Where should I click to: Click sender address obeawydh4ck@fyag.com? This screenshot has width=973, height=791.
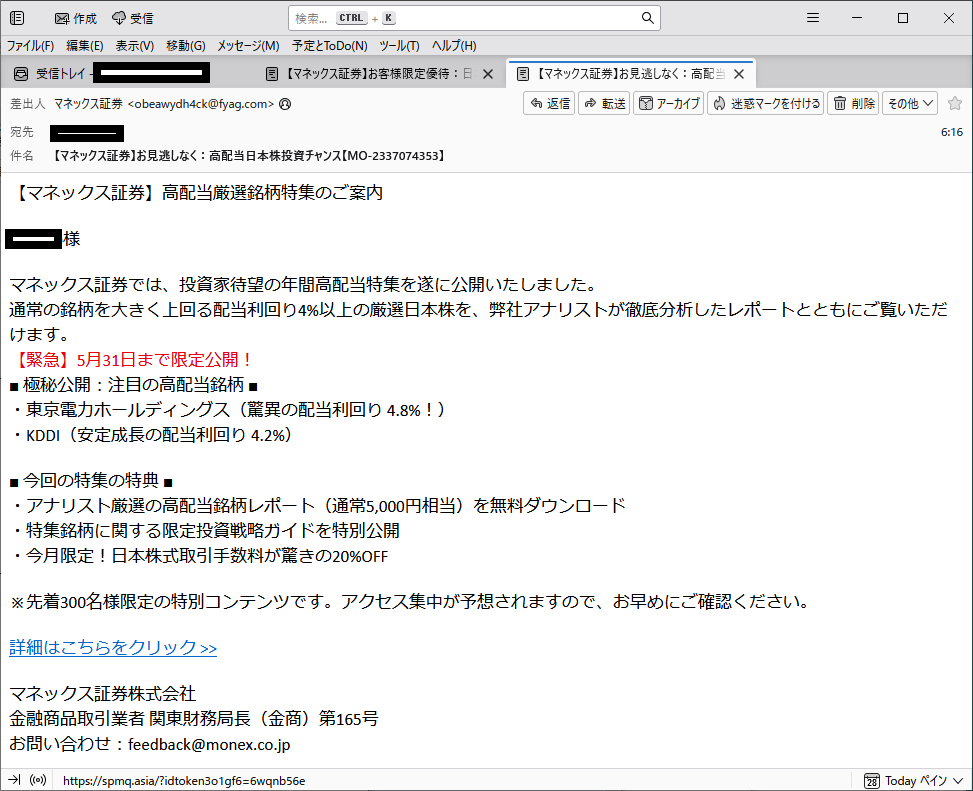201,104
